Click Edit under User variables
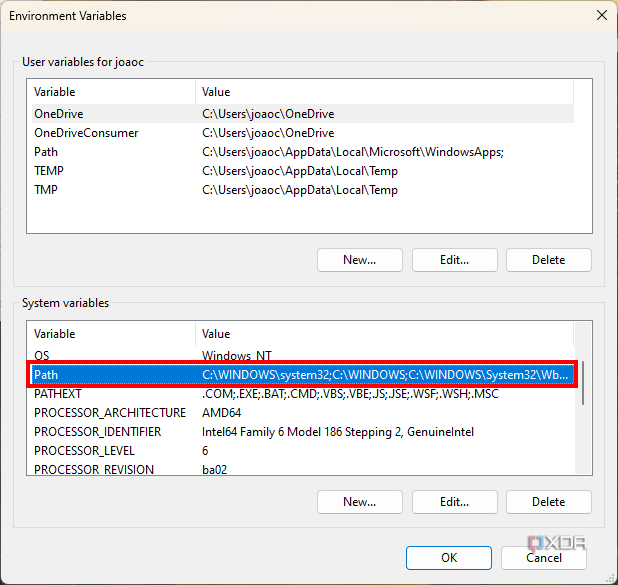The height and width of the screenshot is (585, 618). [x=454, y=260]
